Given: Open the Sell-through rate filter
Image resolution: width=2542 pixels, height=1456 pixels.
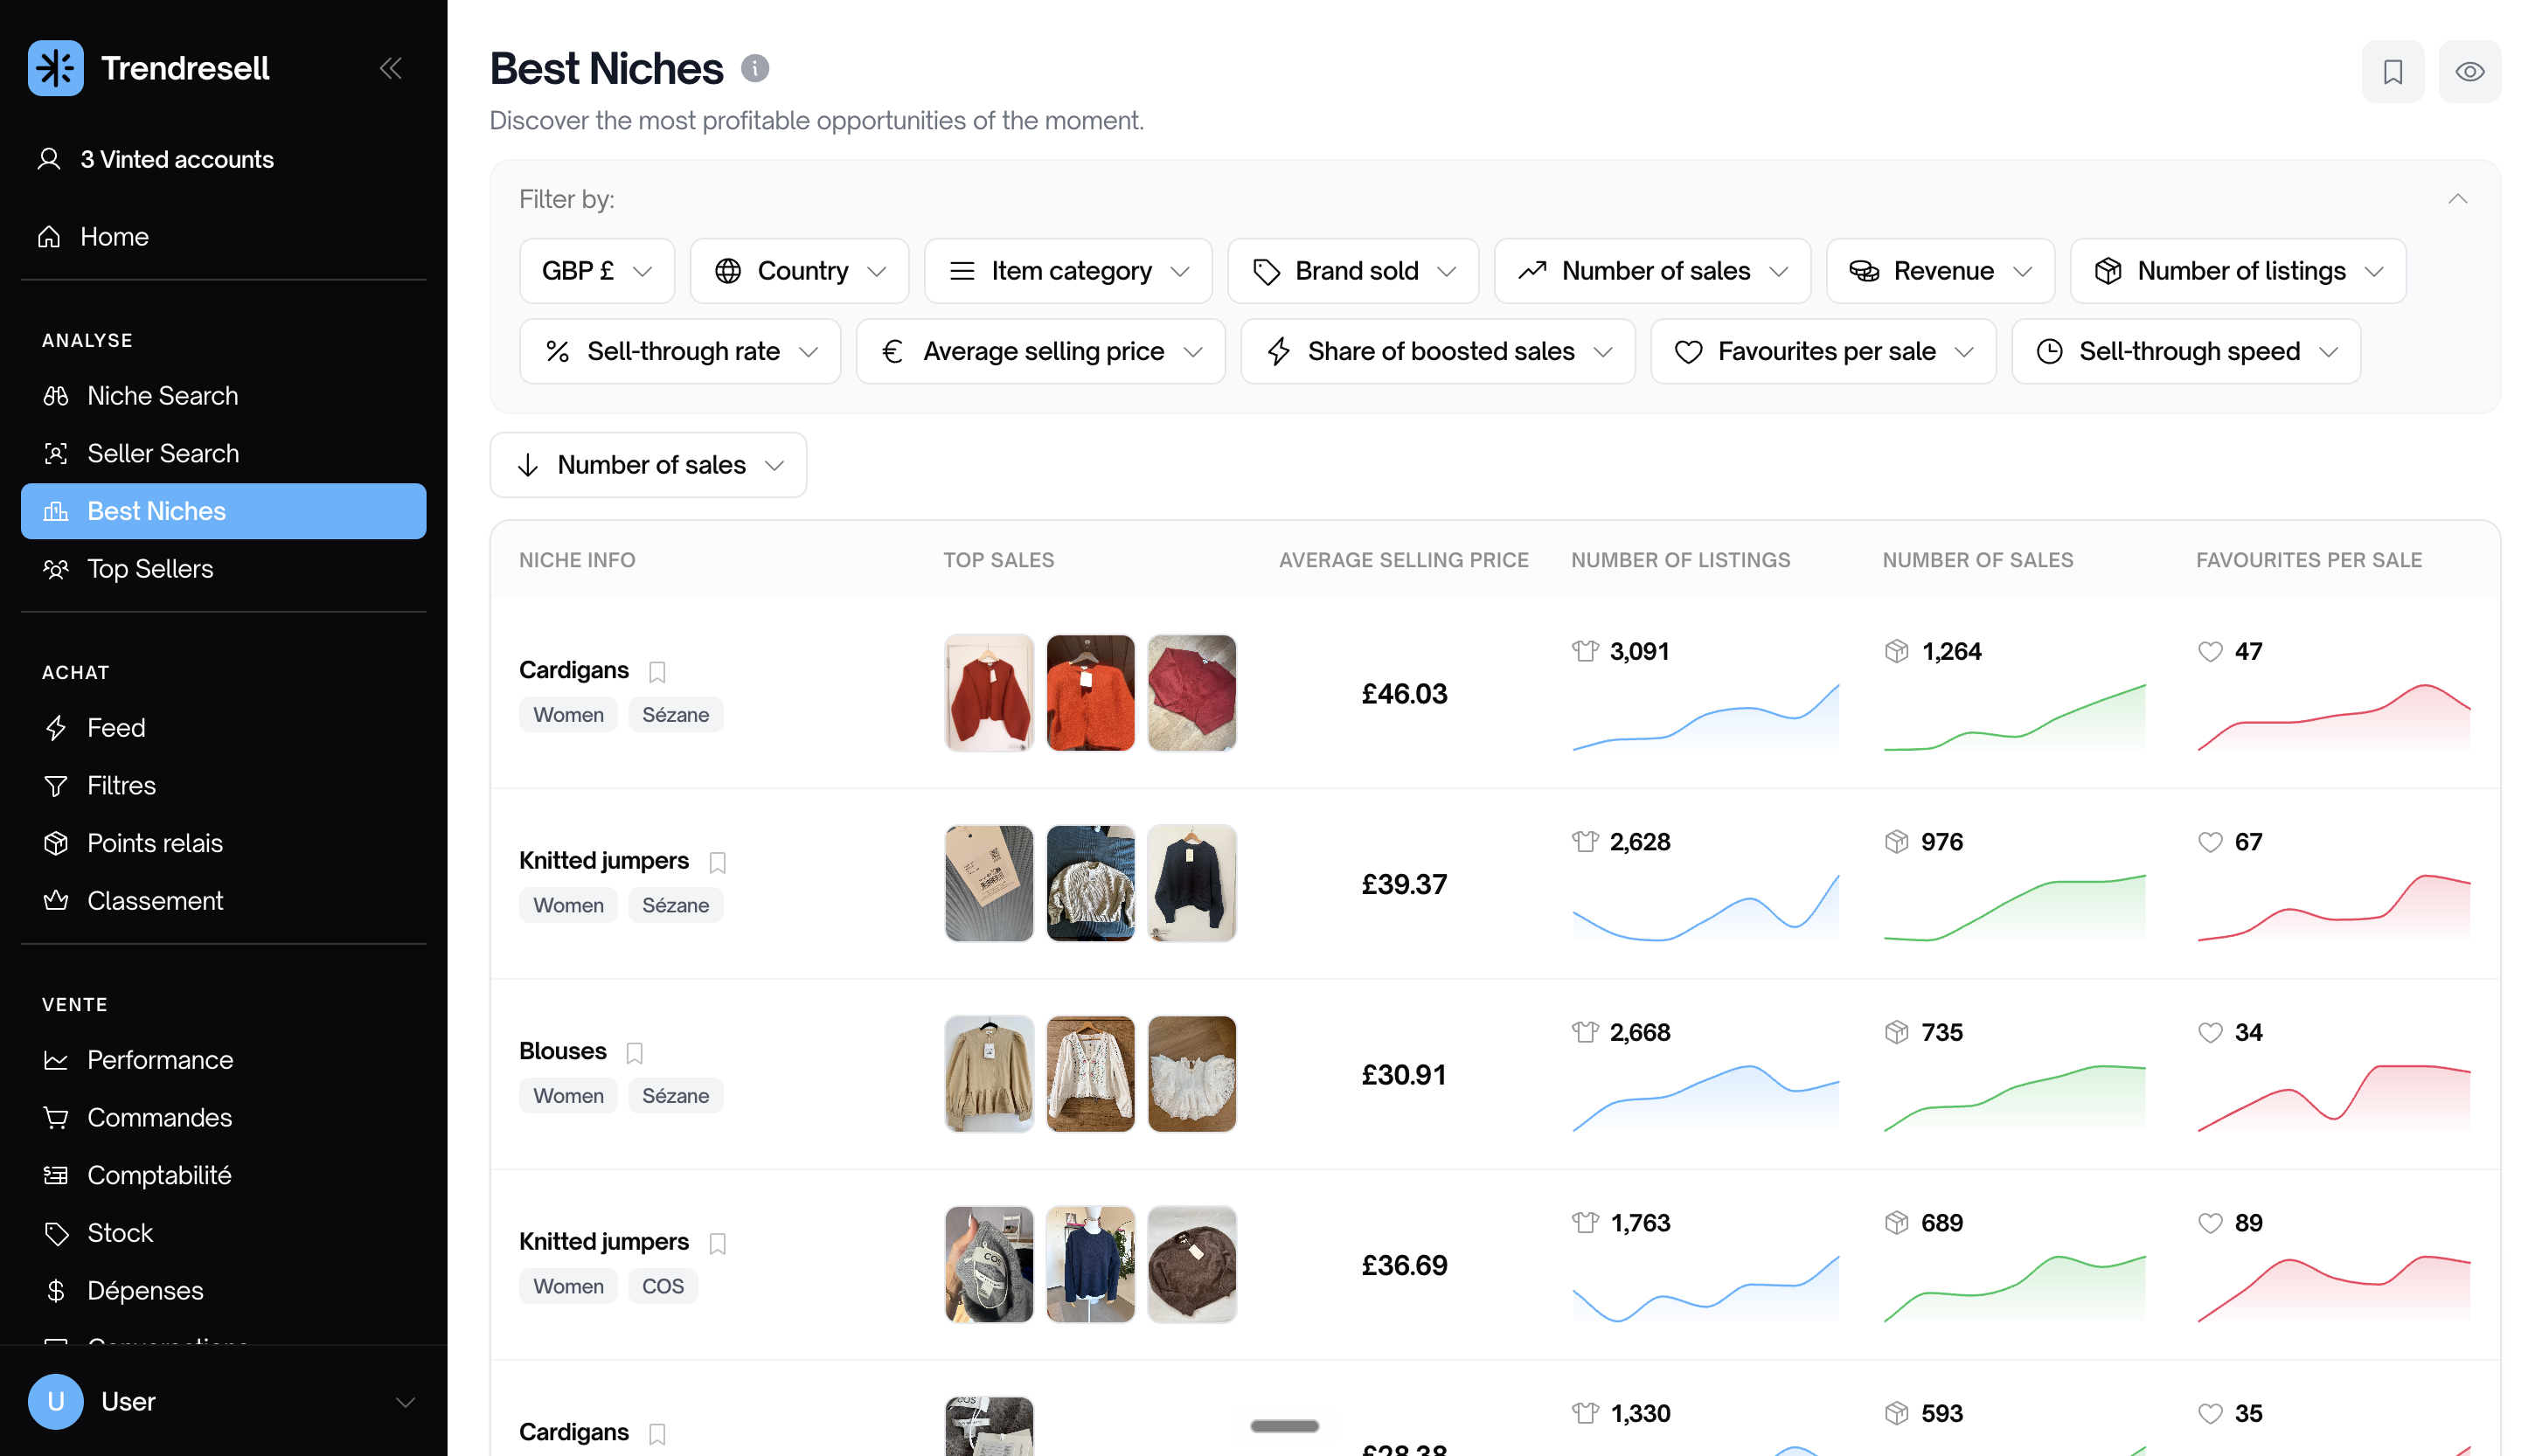Looking at the screenshot, I should click(x=680, y=351).
